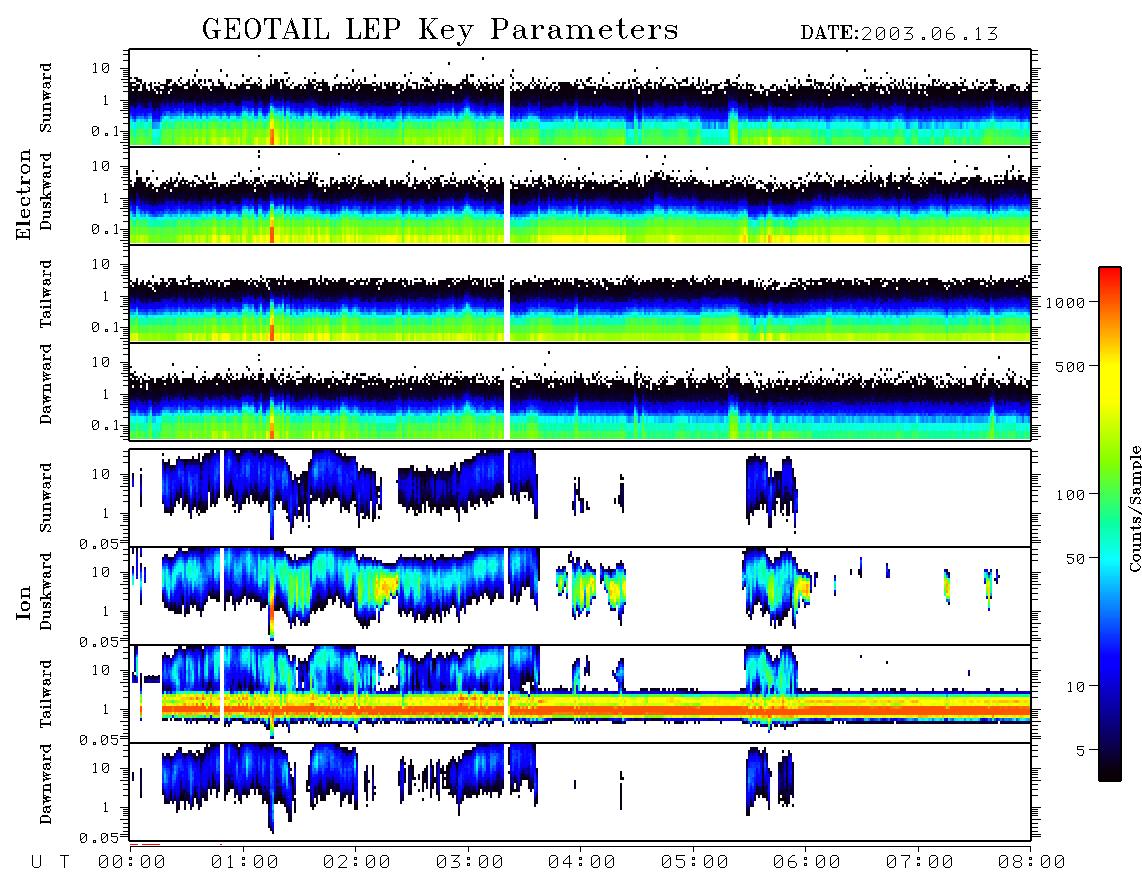Click the vertical "Electron" group label
1142x880 pixels.
(24, 194)
